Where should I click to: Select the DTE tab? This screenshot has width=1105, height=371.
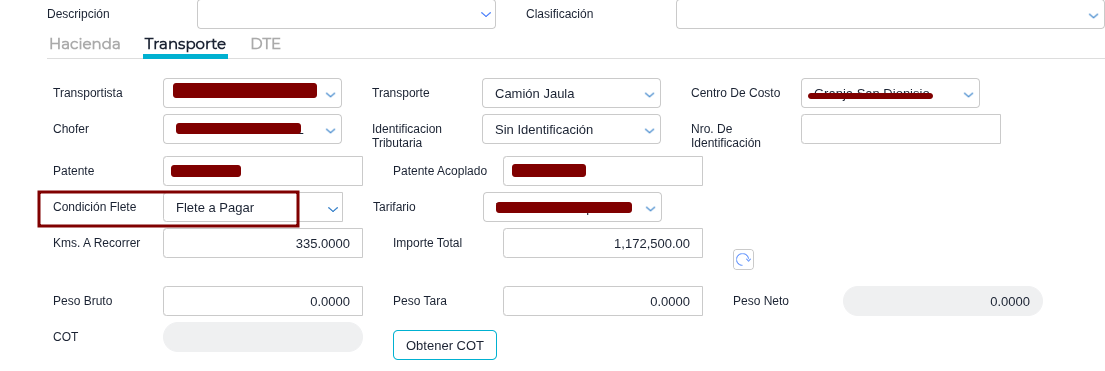coord(266,44)
